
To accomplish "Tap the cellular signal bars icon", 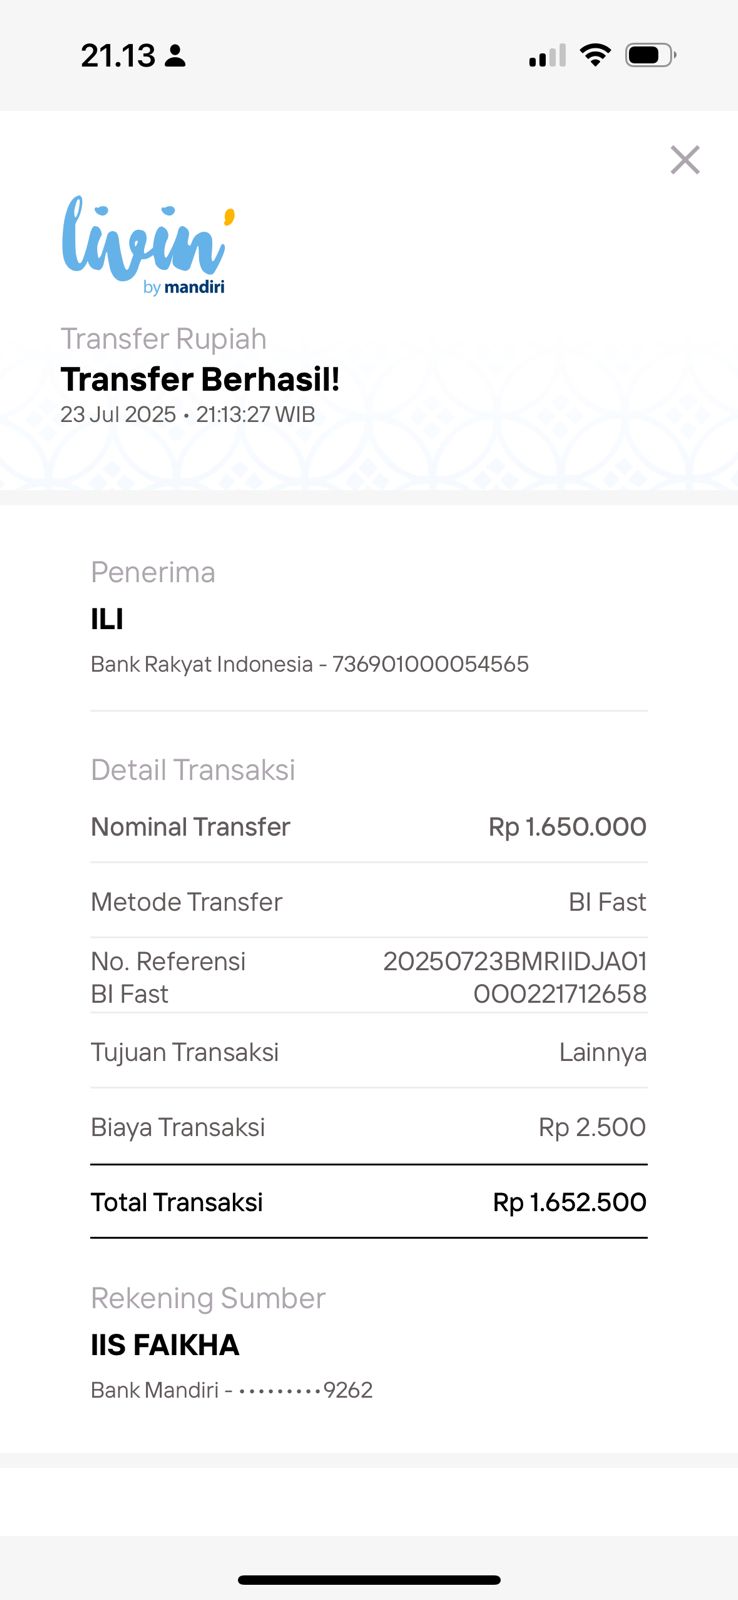I will 547,56.
